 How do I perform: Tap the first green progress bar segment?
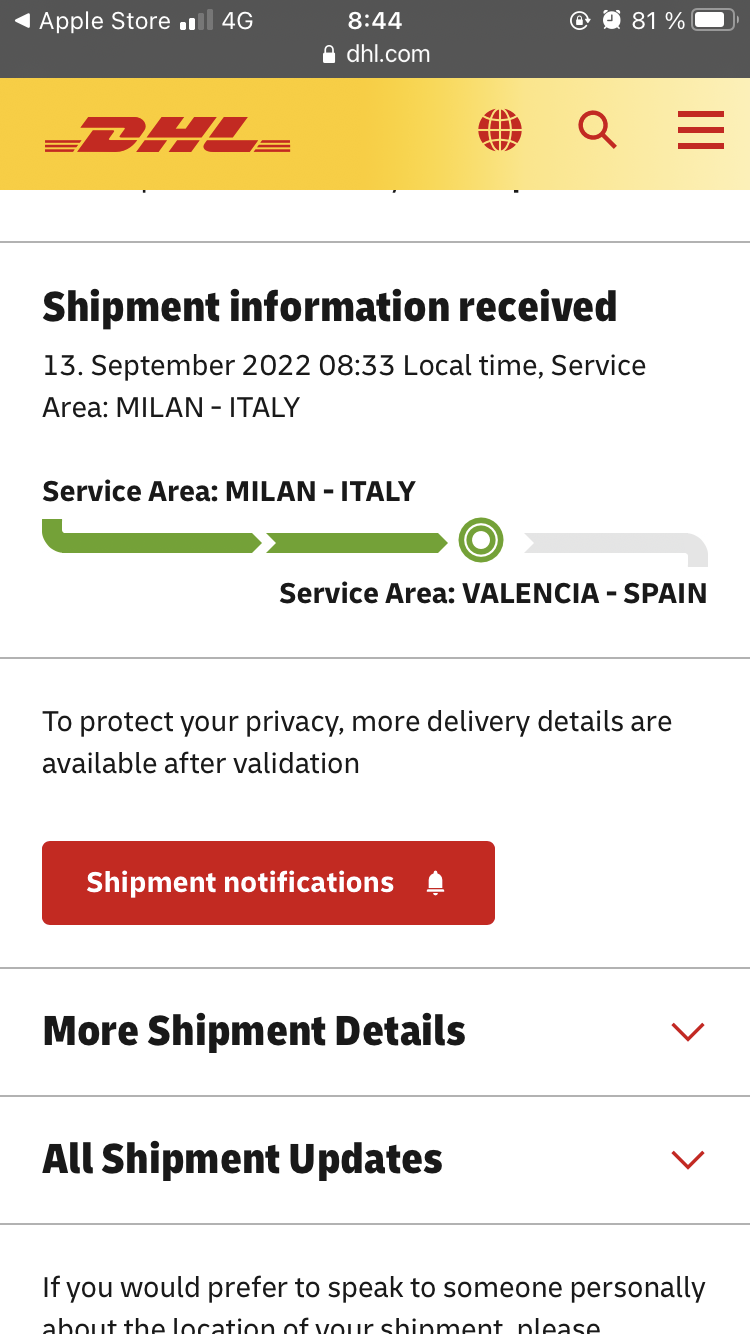151,538
